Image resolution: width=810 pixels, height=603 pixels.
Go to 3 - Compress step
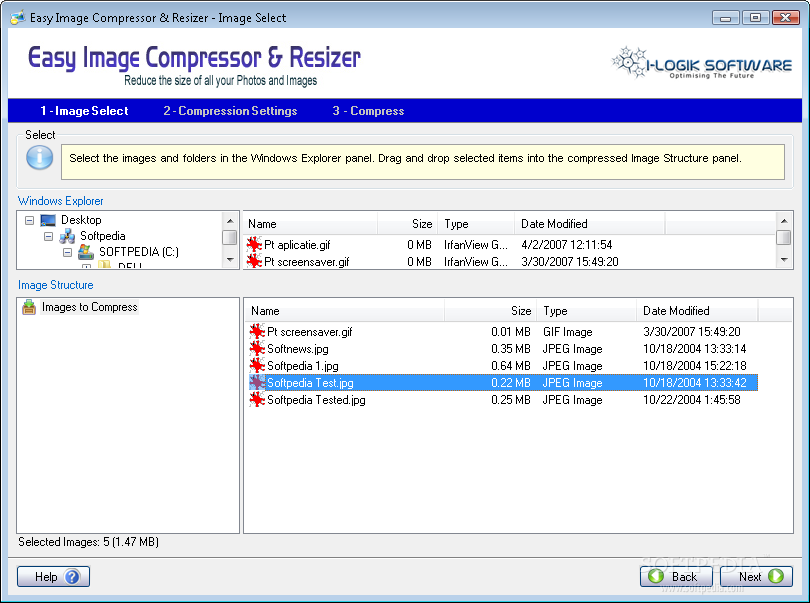(368, 111)
